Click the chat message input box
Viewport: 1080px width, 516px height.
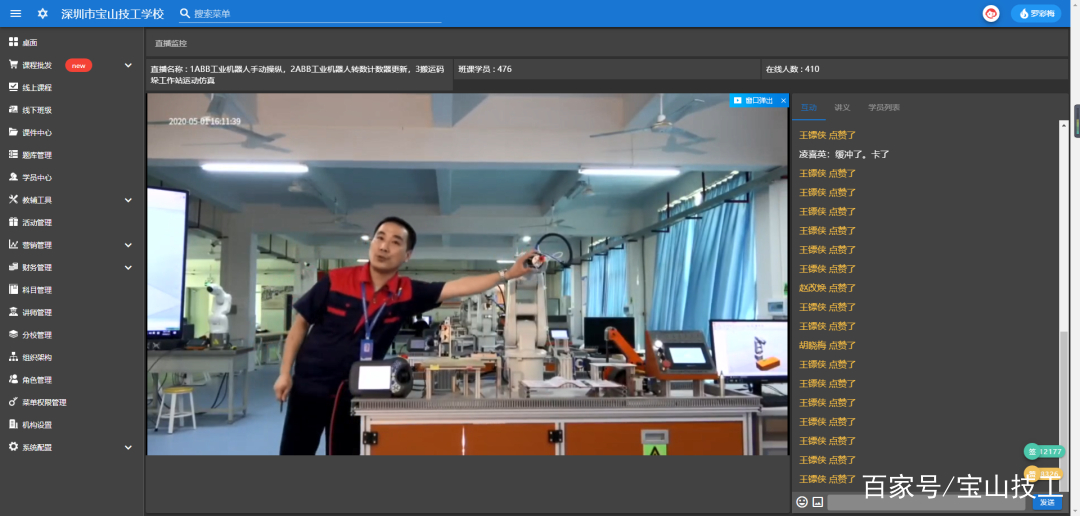tap(926, 502)
